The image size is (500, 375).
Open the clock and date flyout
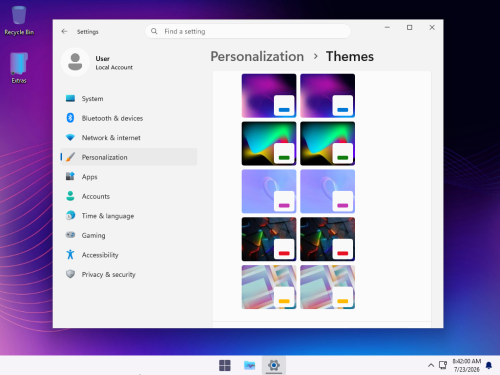[x=467, y=365]
